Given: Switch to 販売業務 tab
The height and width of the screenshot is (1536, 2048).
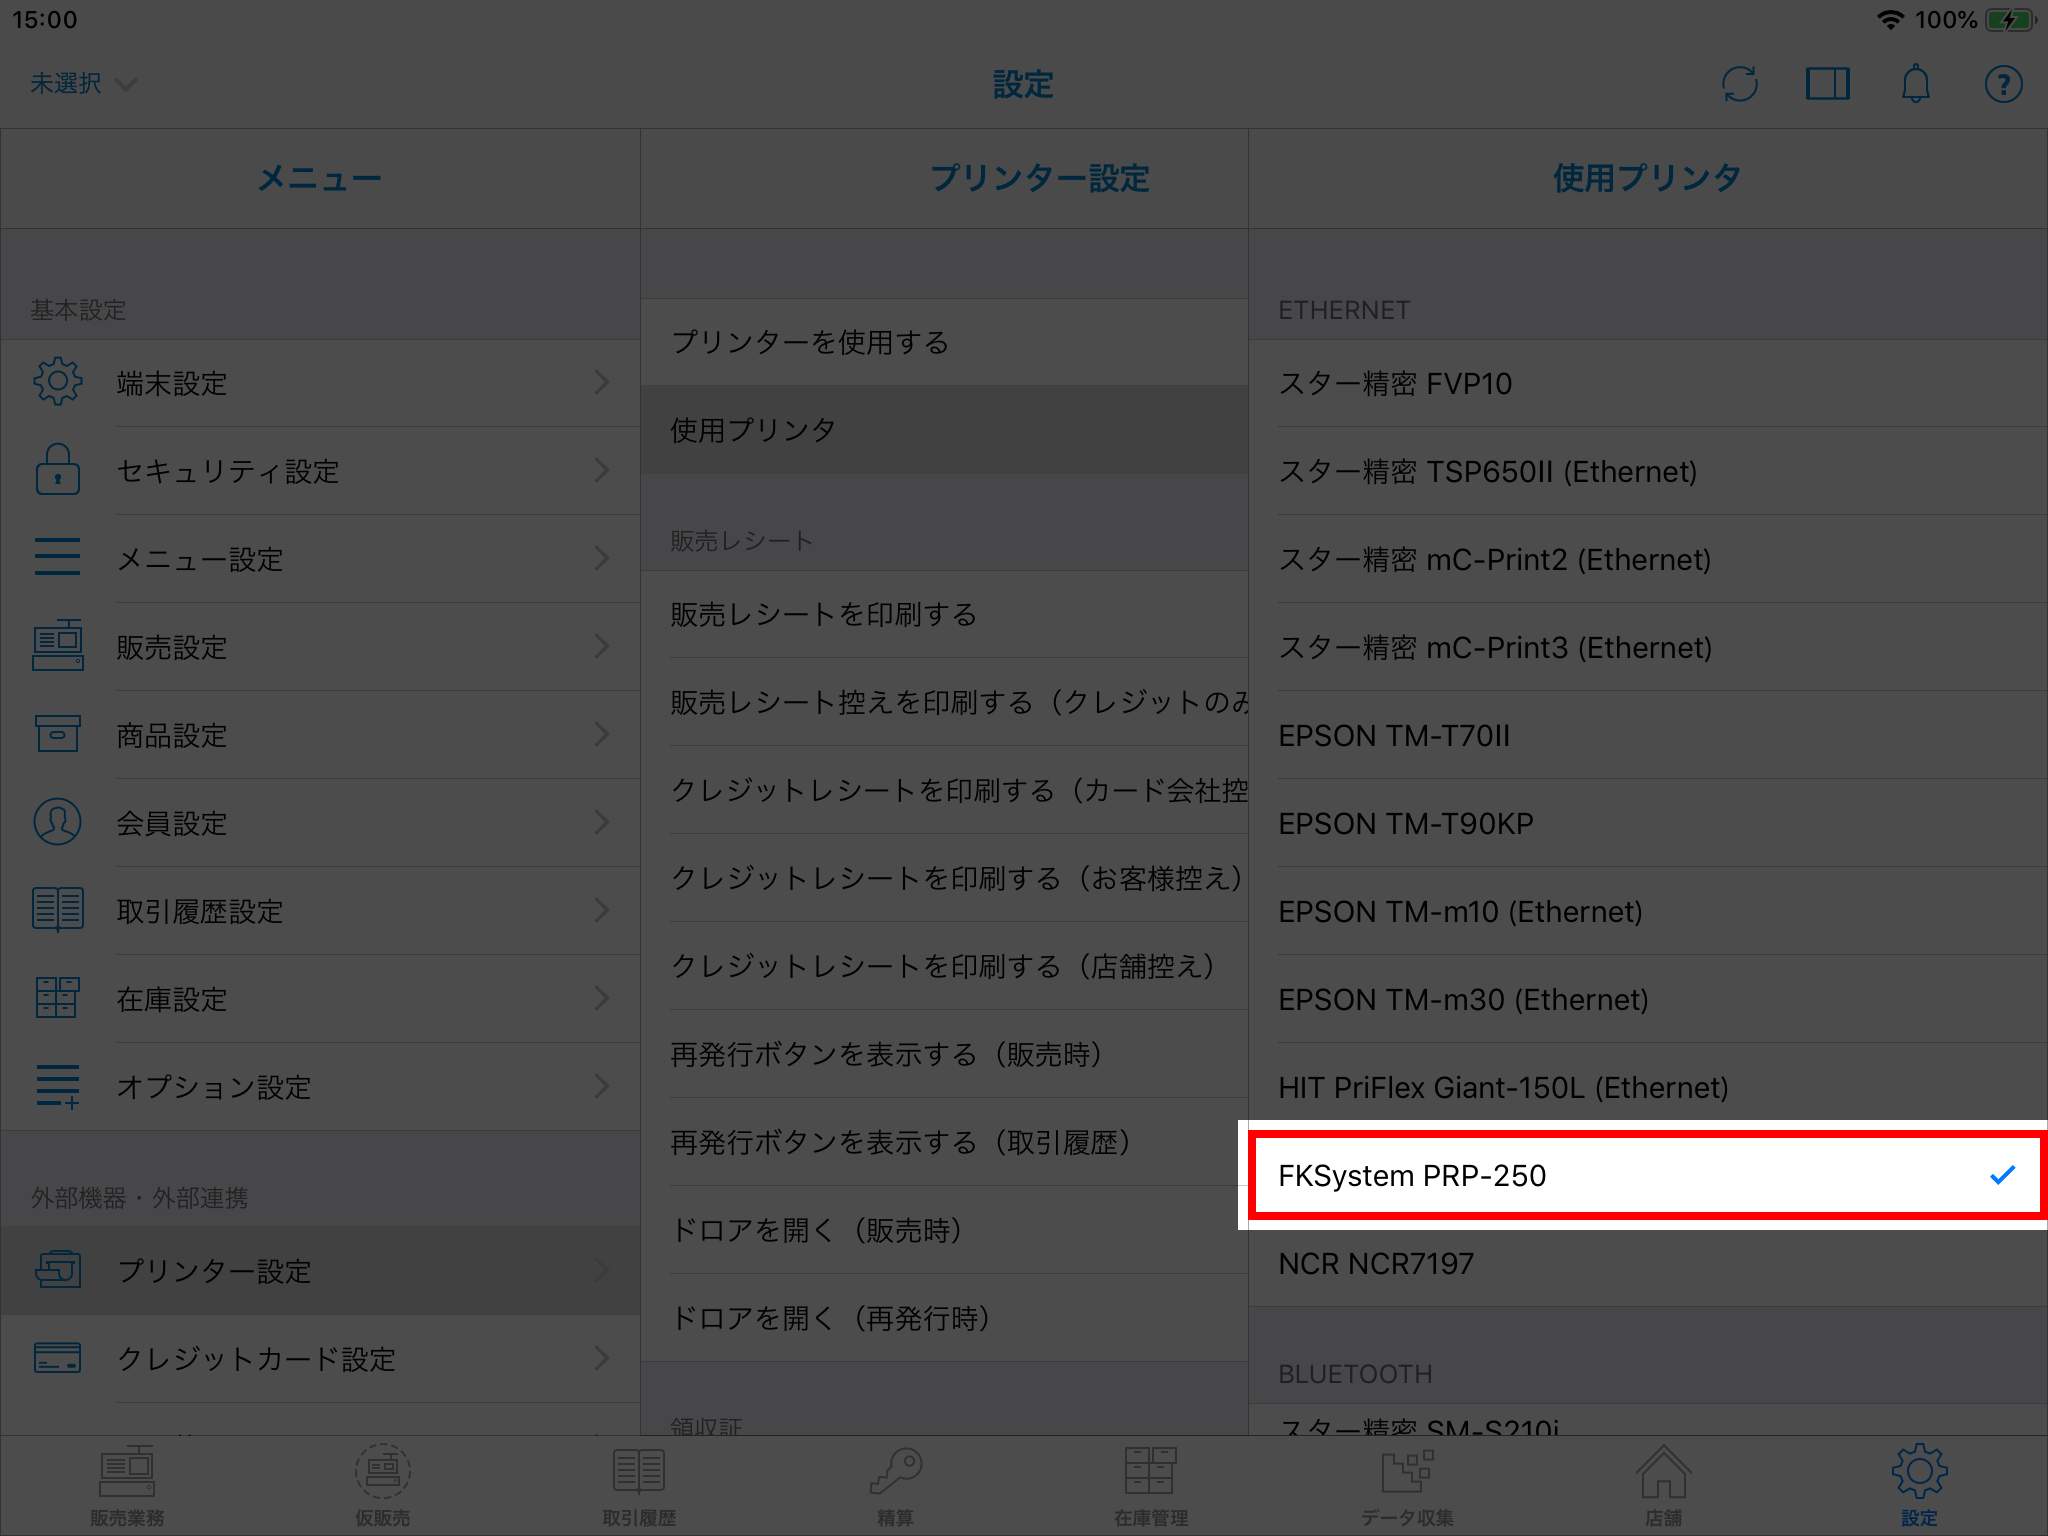Looking at the screenshot, I should point(127,1486).
